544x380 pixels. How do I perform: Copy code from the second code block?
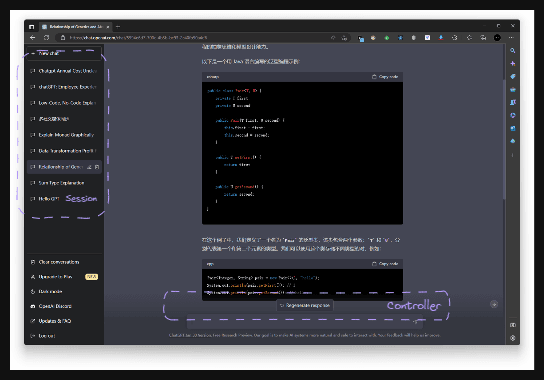click(x=385, y=264)
